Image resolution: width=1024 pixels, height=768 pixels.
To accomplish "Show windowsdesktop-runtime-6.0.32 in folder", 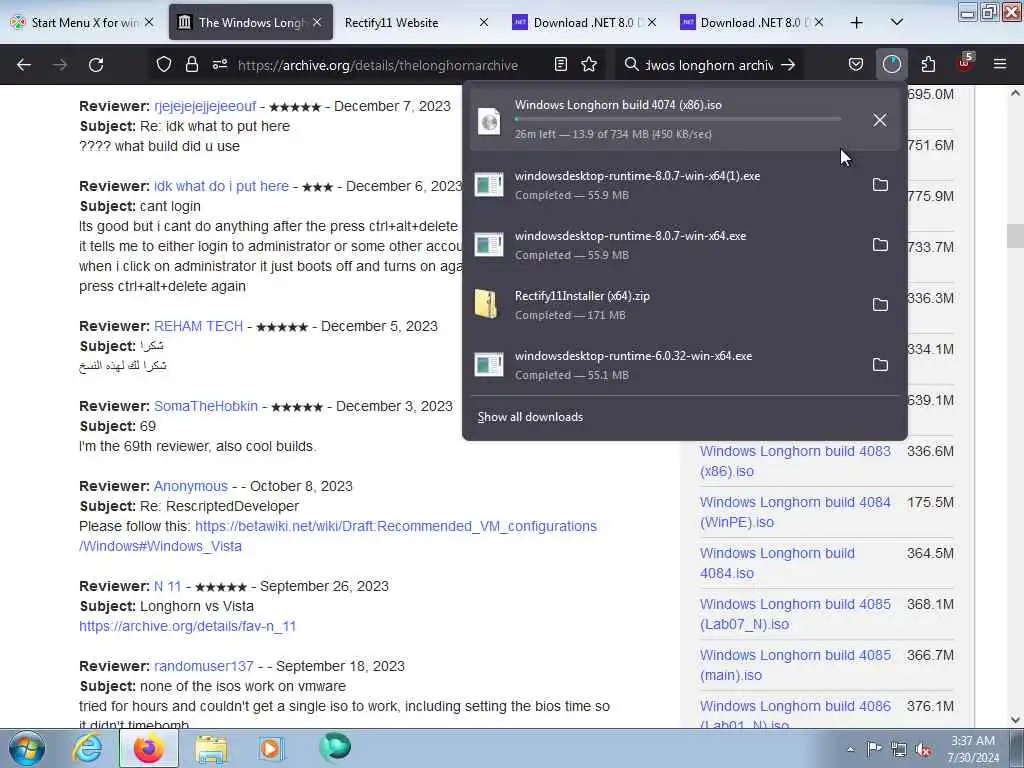I will tap(880, 365).
